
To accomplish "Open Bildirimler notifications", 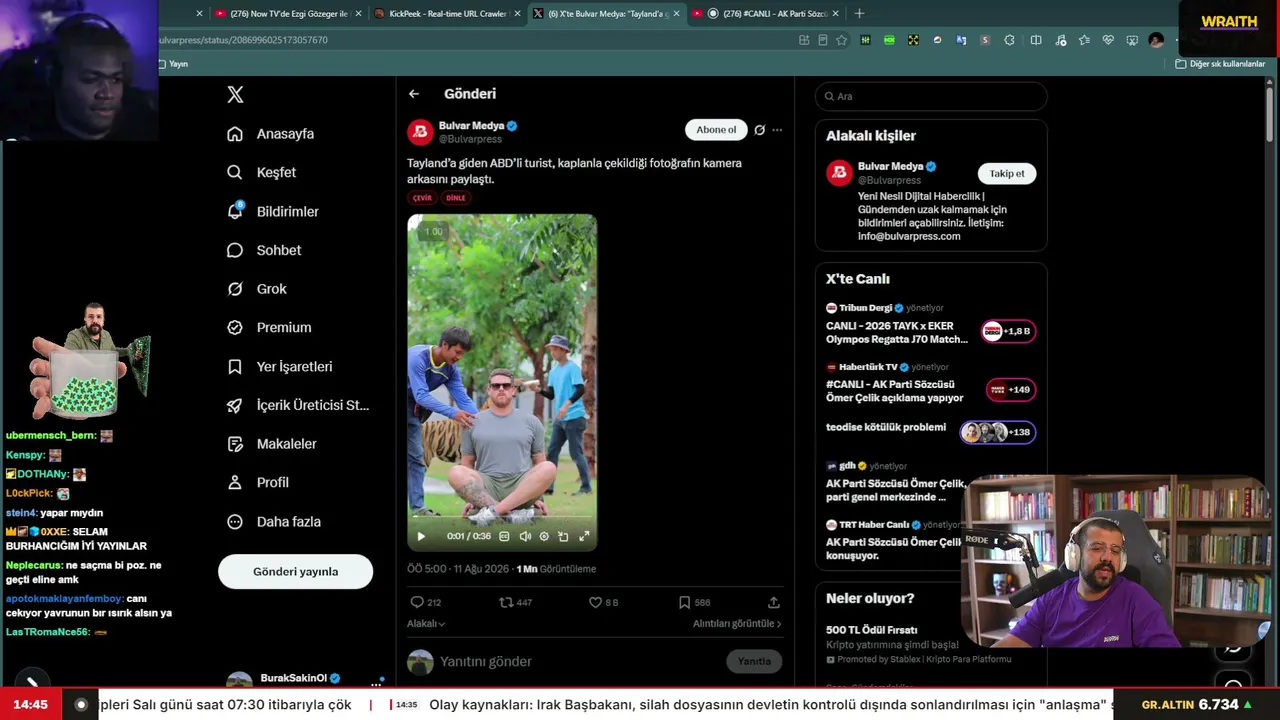I will coord(272,211).
